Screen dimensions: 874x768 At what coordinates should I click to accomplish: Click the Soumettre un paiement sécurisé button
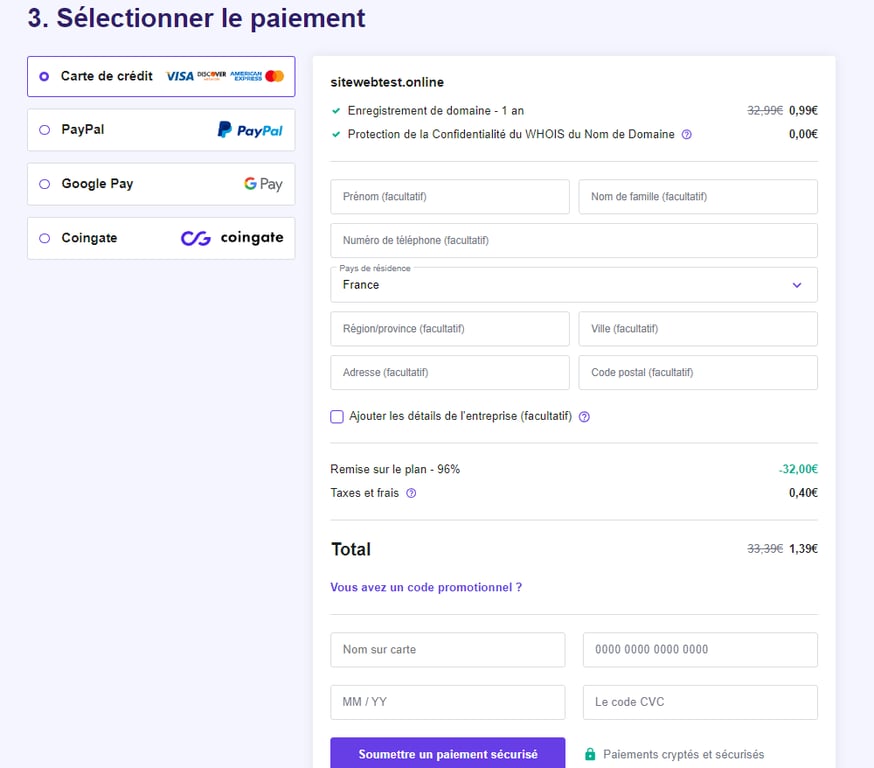tap(447, 757)
